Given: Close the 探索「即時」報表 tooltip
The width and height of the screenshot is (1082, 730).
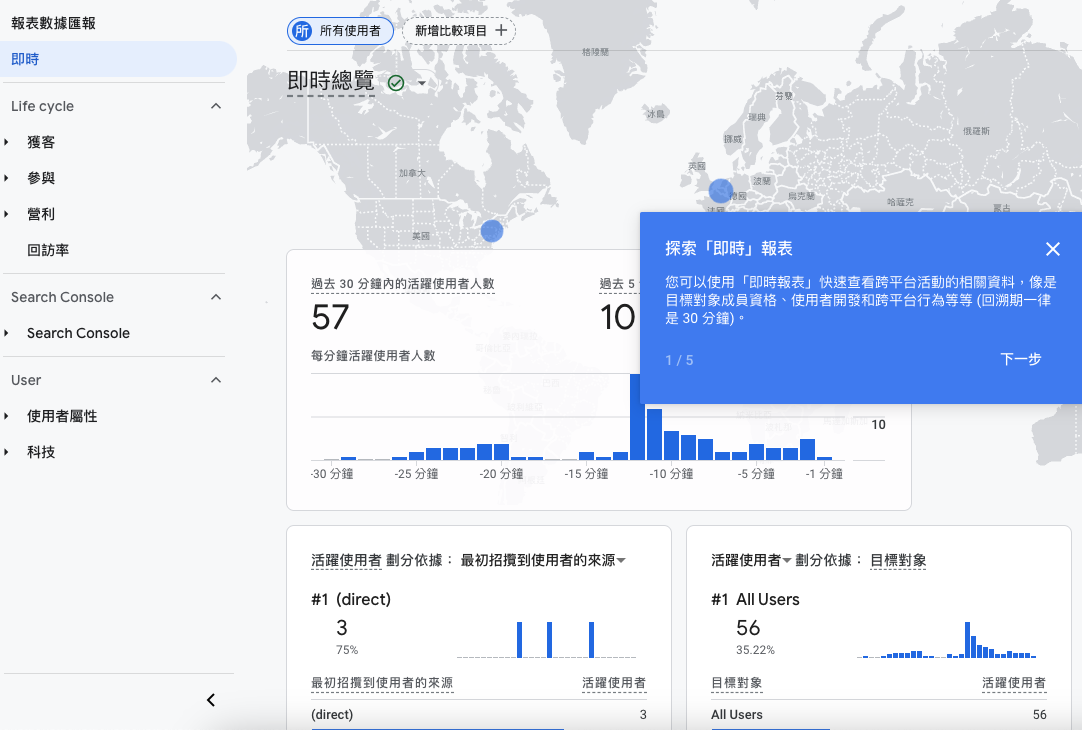Looking at the screenshot, I should [1052, 249].
